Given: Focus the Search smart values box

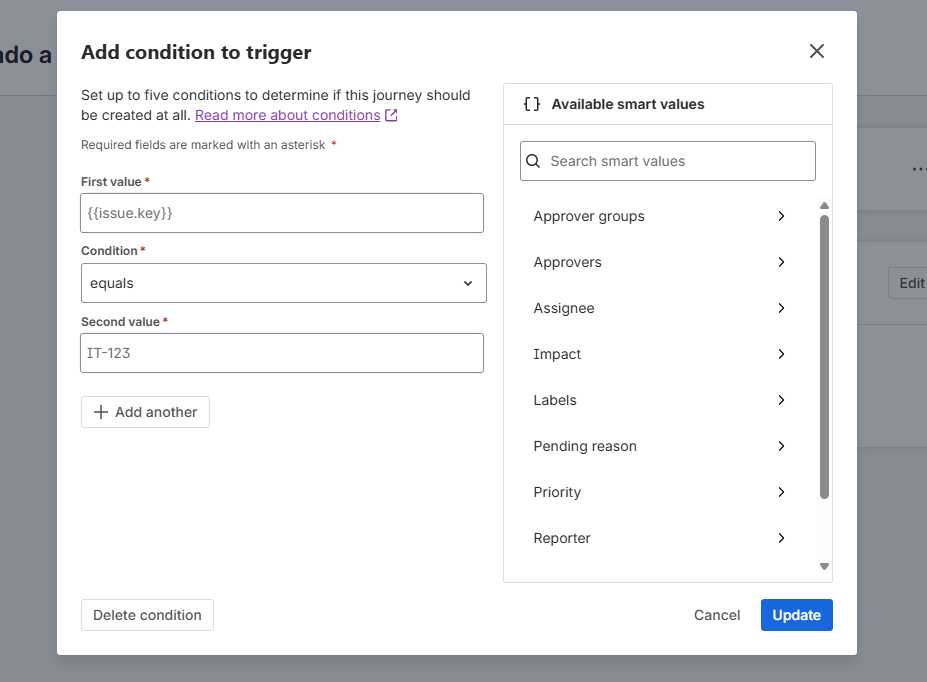Looking at the screenshot, I should pyautogui.click(x=668, y=161).
